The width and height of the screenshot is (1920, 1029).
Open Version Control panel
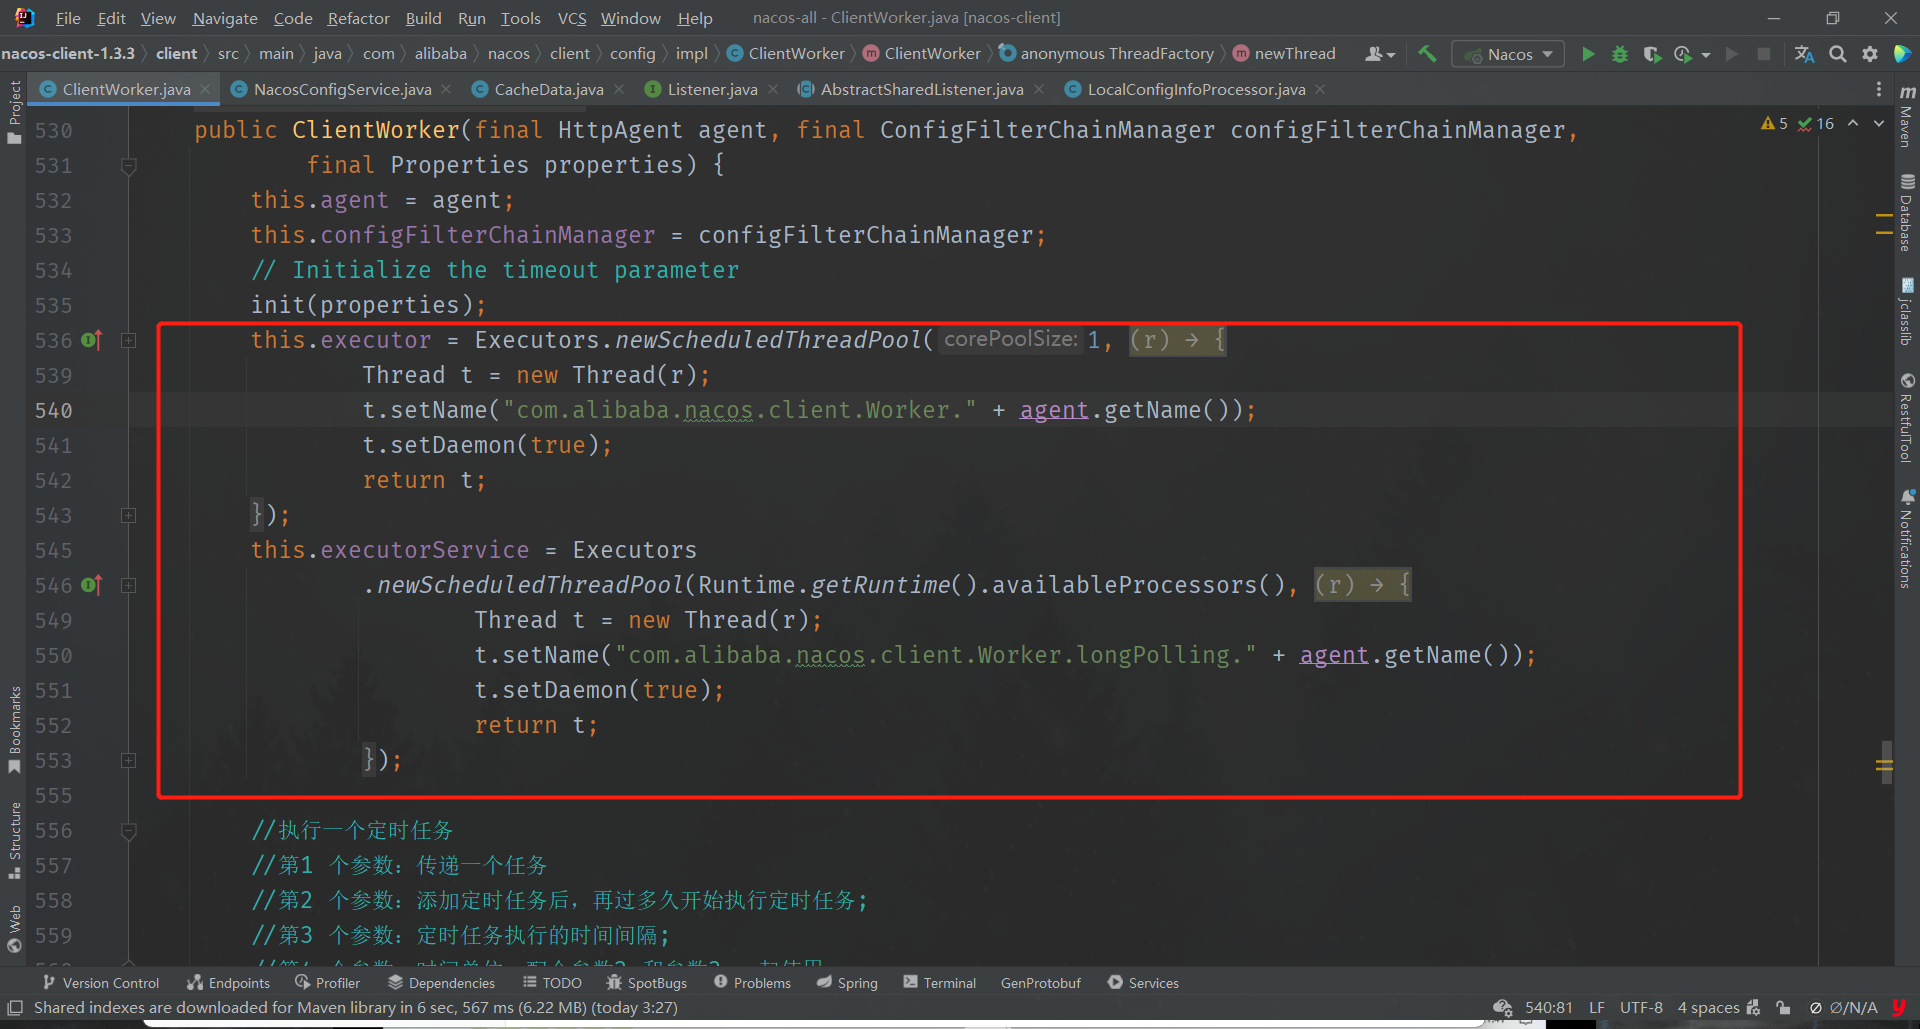point(100,983)
